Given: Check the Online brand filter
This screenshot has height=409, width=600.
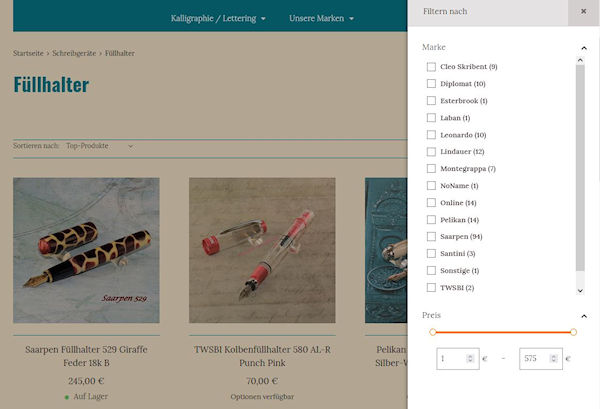Looking at the screenshot, I should pyautogui.click(x=431, y=202).
